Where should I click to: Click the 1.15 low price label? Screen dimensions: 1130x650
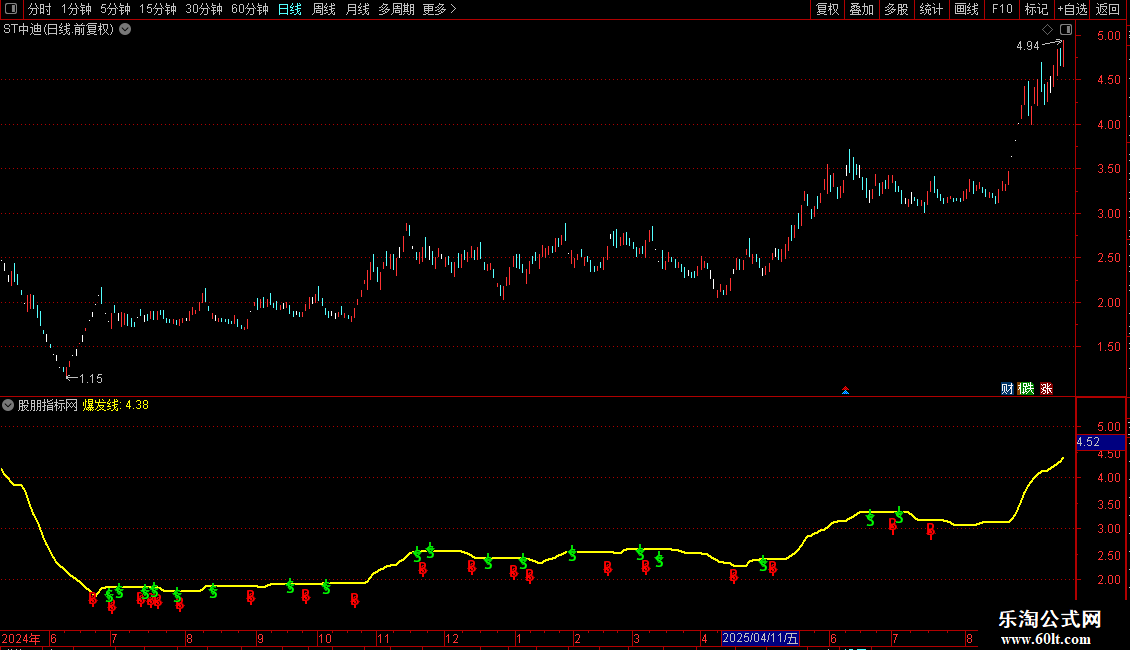(x=91, y=378)
